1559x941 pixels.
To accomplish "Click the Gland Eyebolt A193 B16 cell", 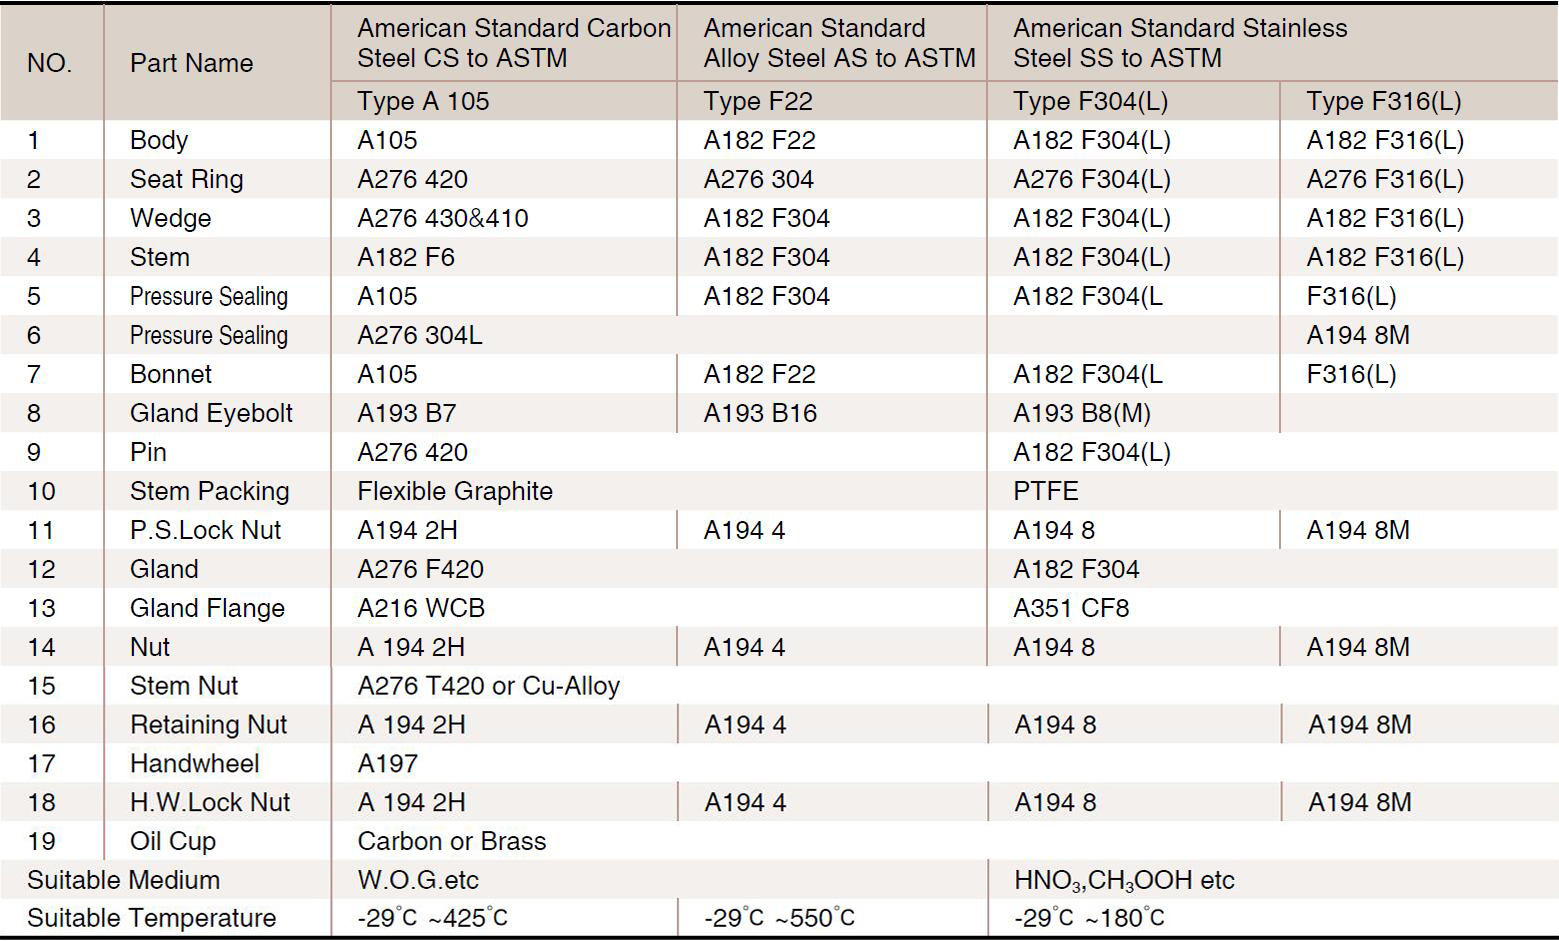I will click(760, 413).
